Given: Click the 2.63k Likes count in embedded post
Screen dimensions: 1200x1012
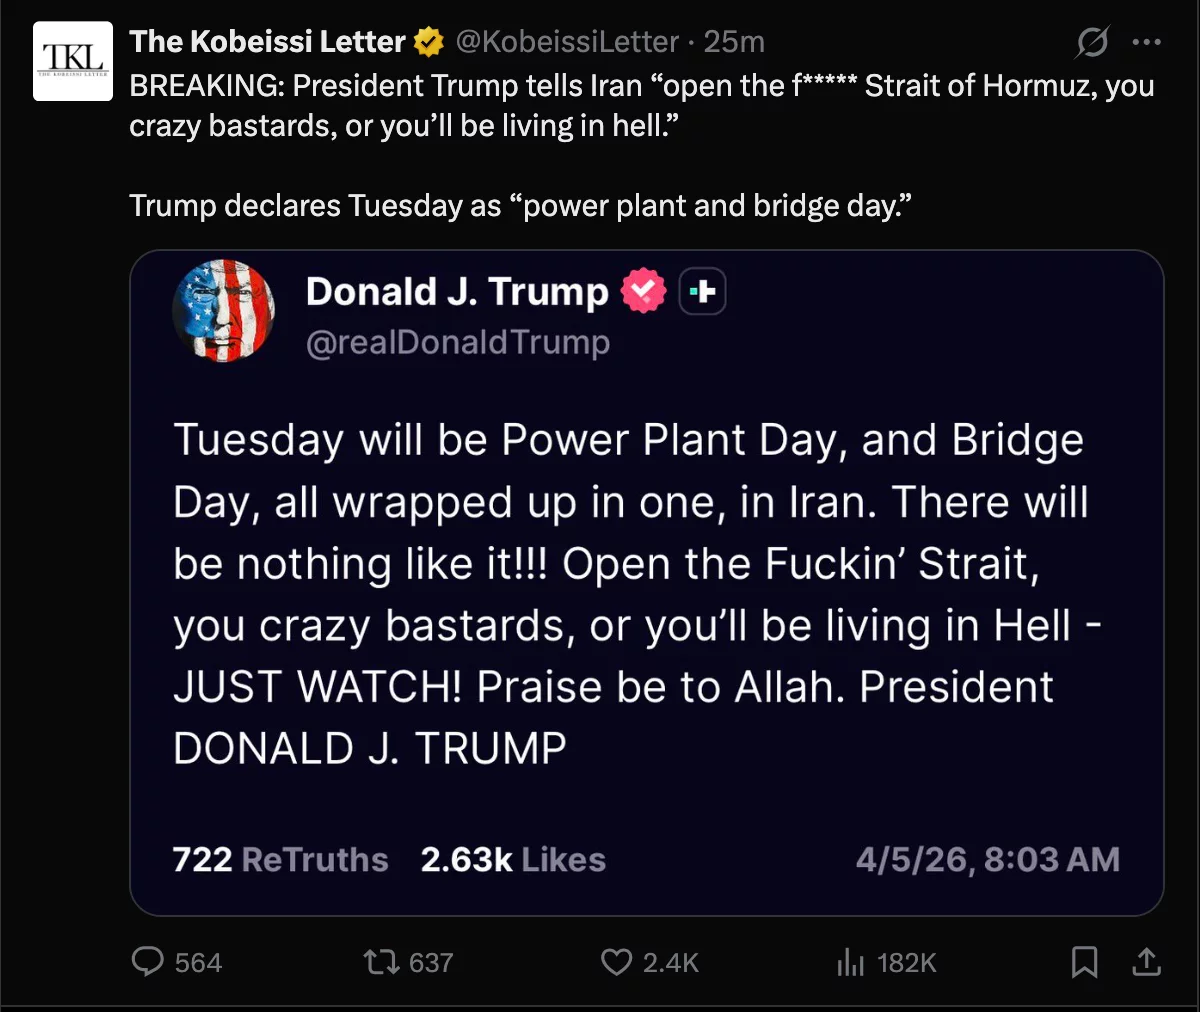Looking at the screenshot, I should [513, 860].
